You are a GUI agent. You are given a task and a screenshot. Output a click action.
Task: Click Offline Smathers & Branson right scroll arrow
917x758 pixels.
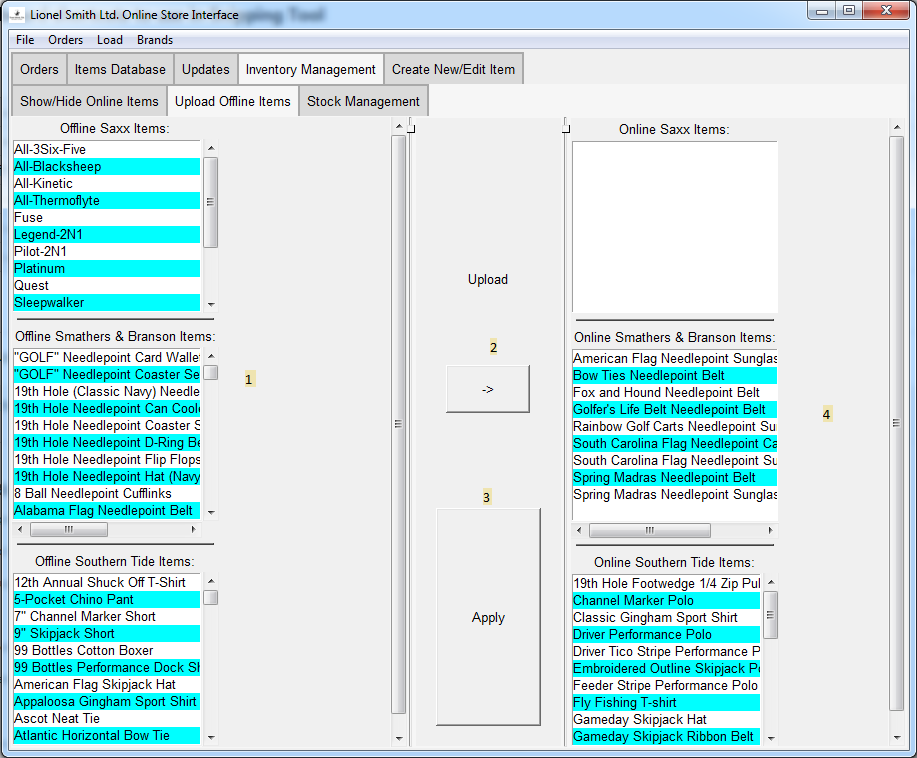(194, 529)
